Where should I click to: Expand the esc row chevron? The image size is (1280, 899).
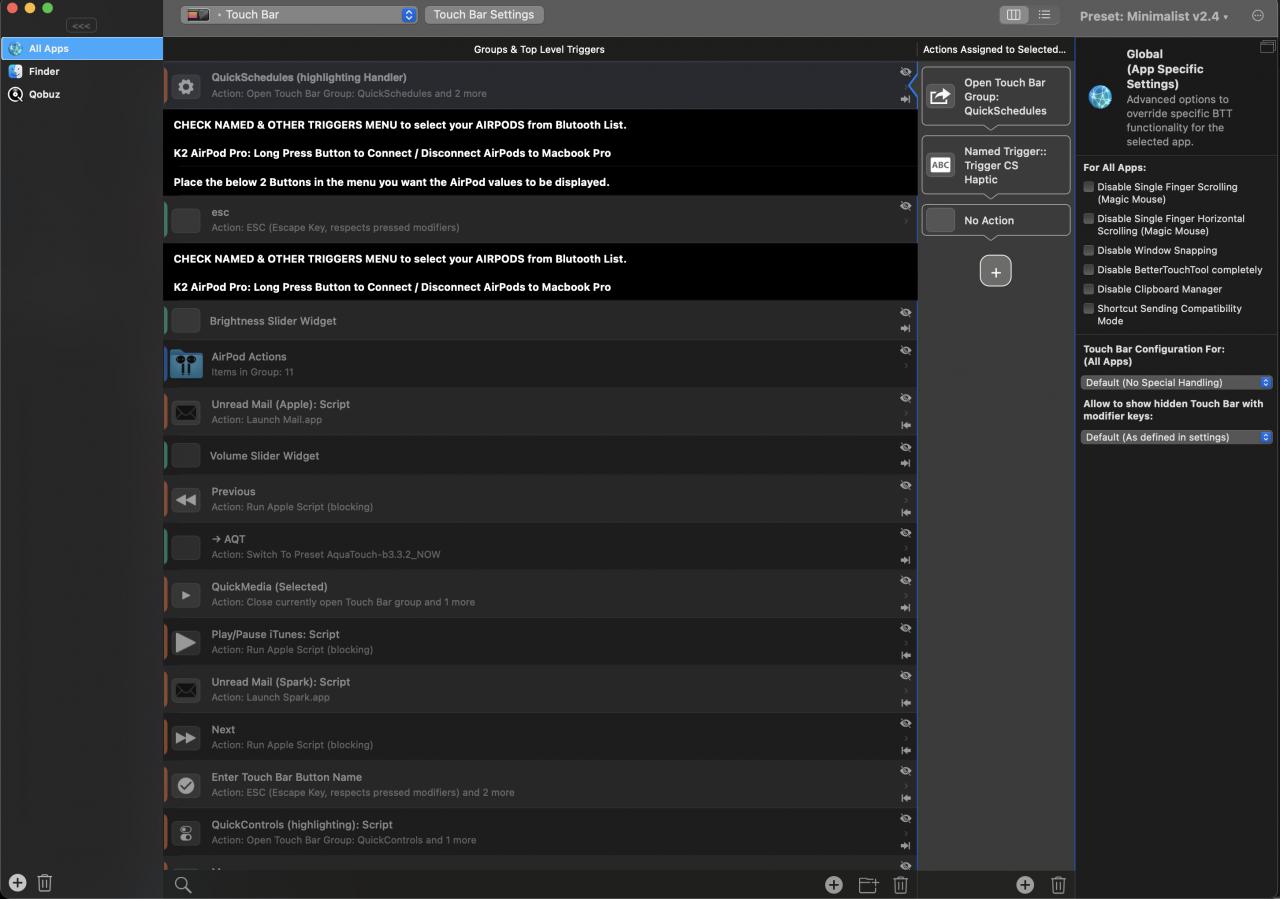pyautogui.click(x=906, y=222)
